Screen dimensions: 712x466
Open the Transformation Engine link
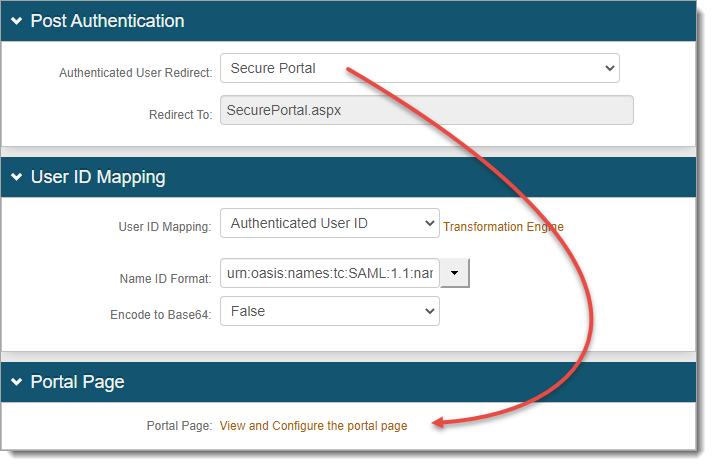pos(503,227)
